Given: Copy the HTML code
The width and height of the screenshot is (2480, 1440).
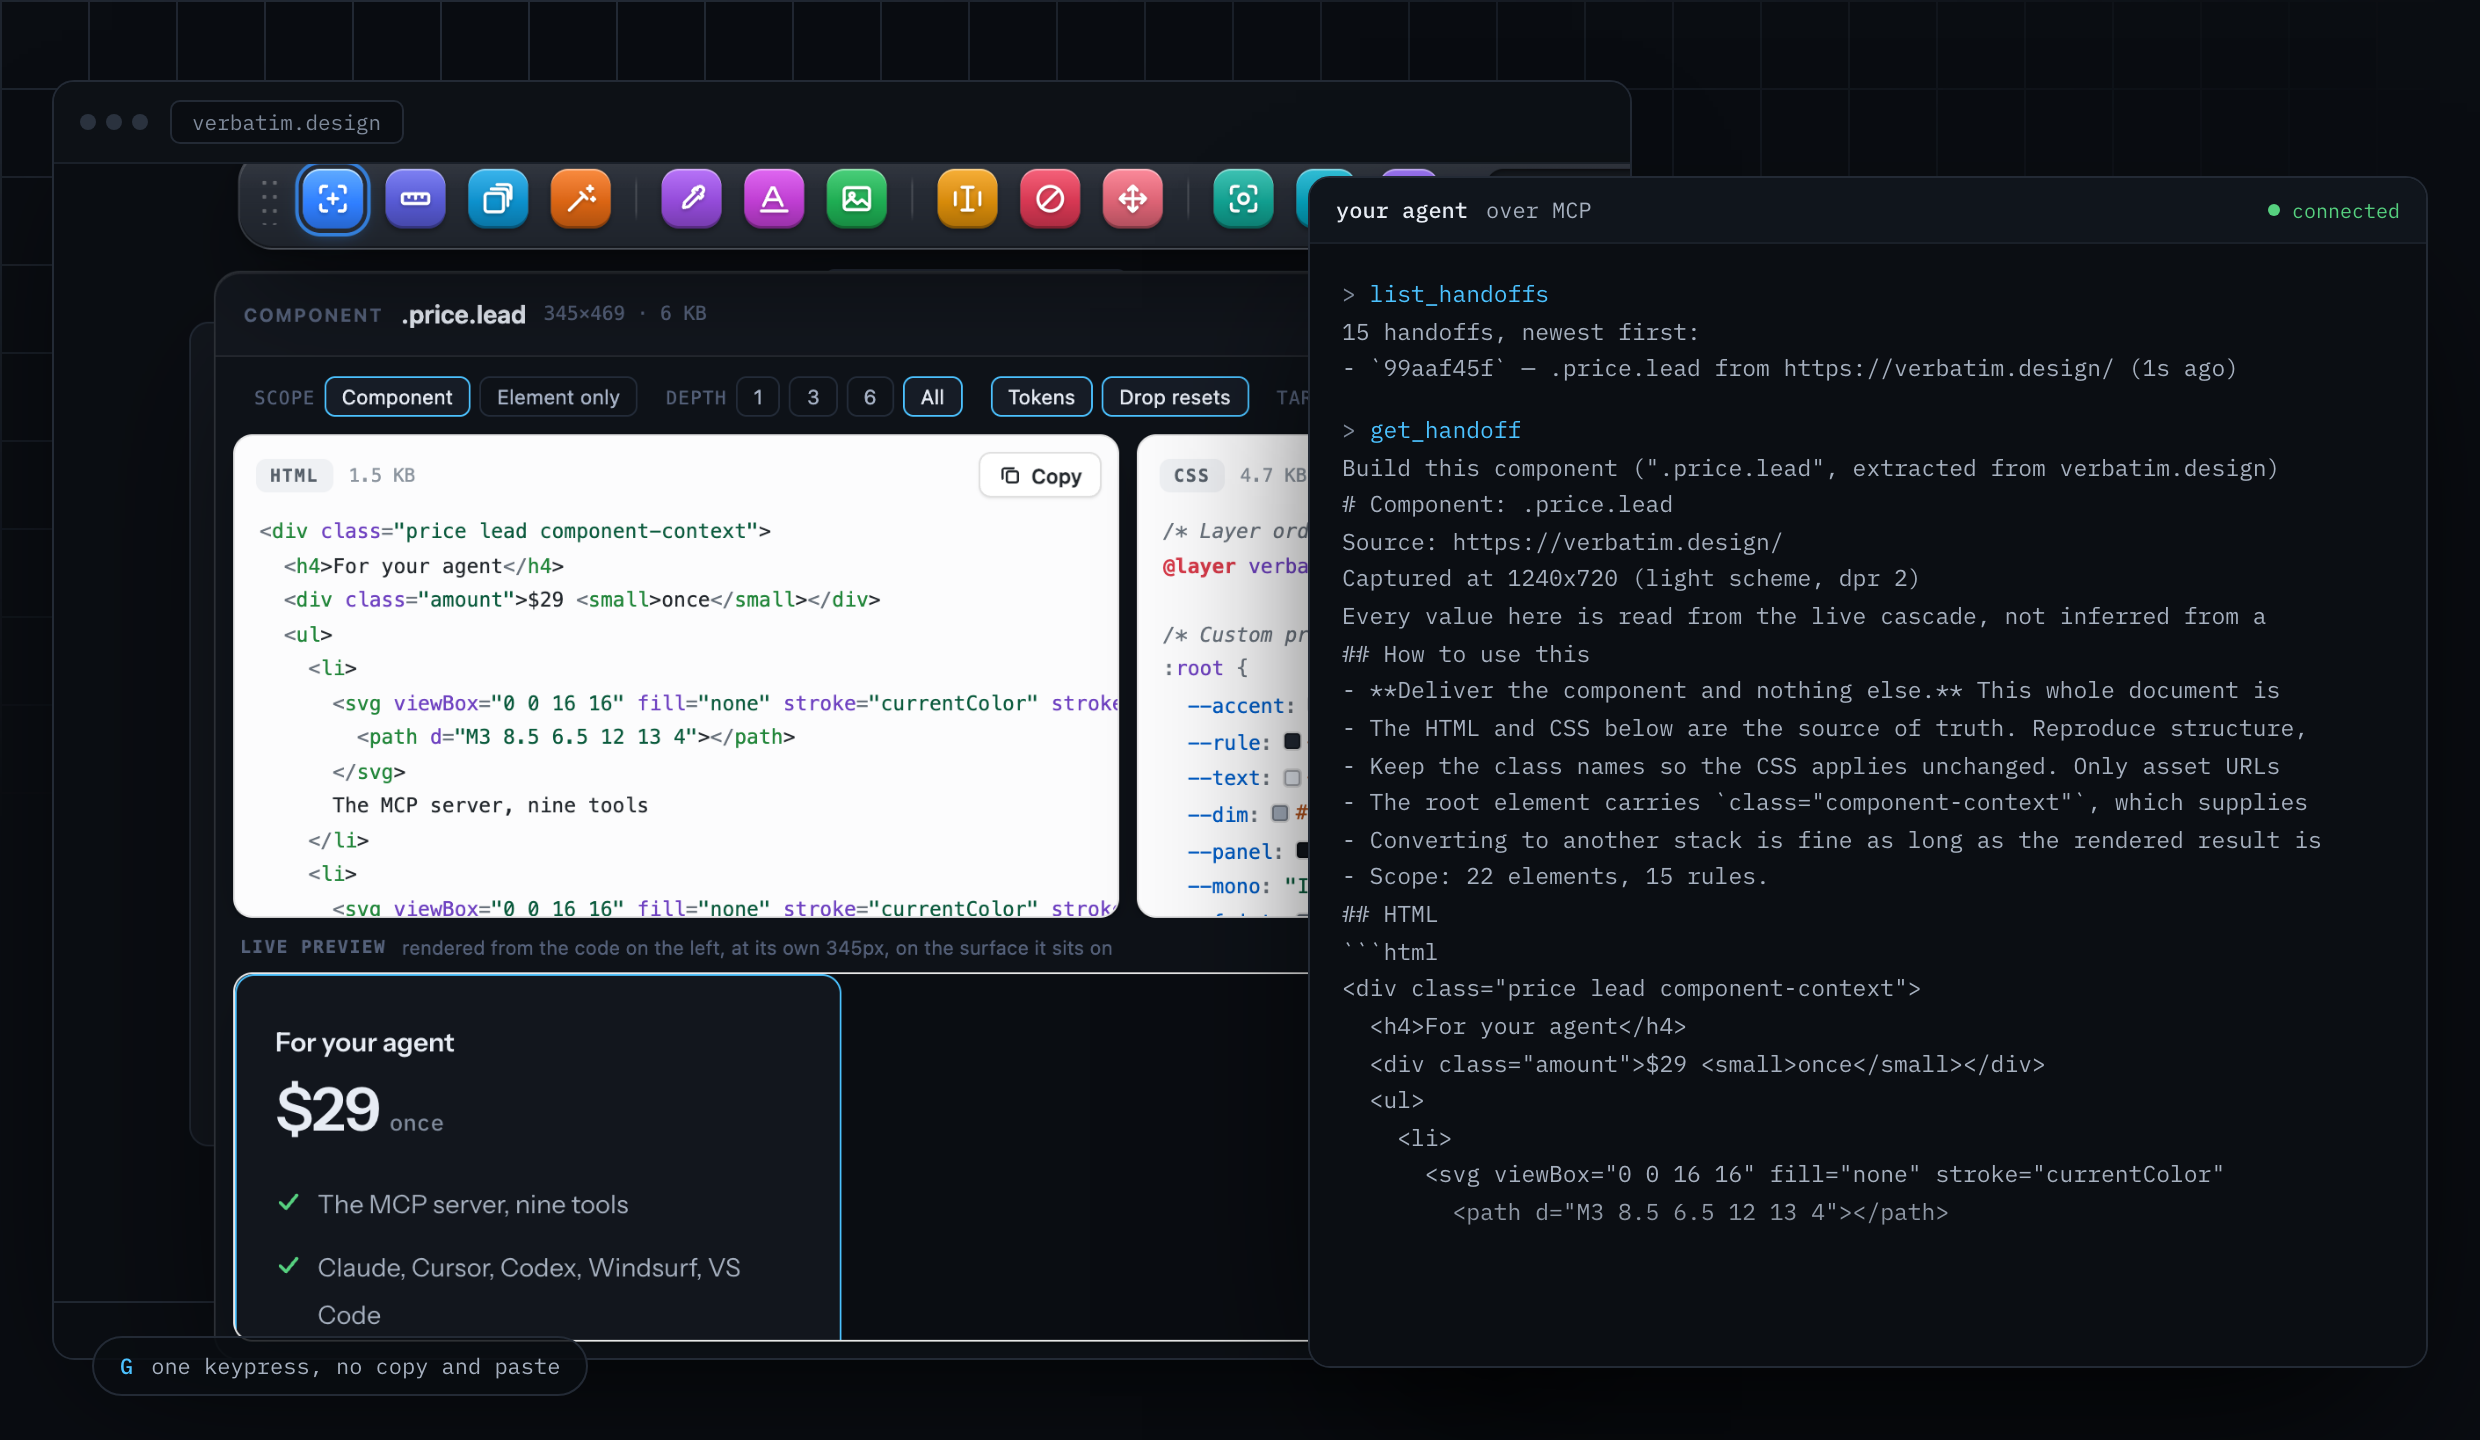Looking at the screenshot, I should coord(1040,476).
